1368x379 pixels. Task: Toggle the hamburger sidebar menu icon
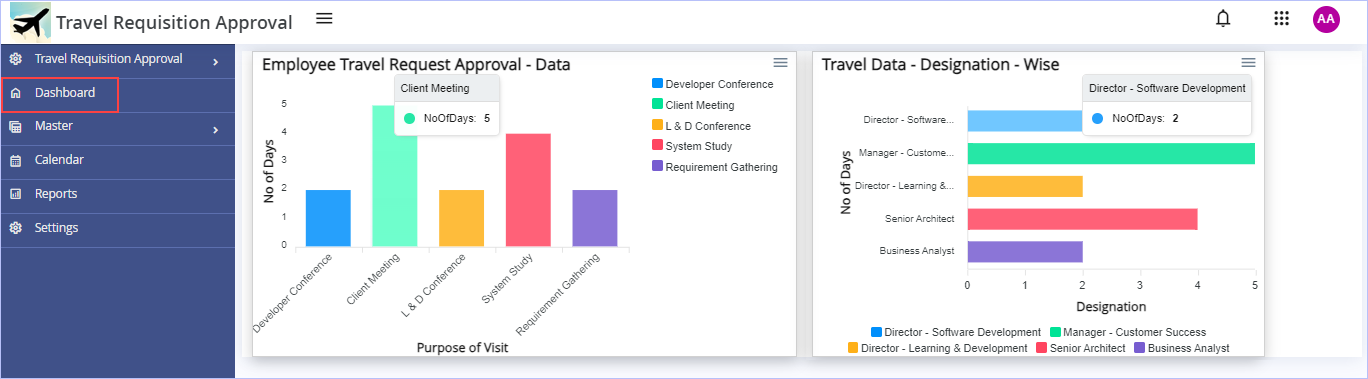pyautogui.click(x=323, y=18)
